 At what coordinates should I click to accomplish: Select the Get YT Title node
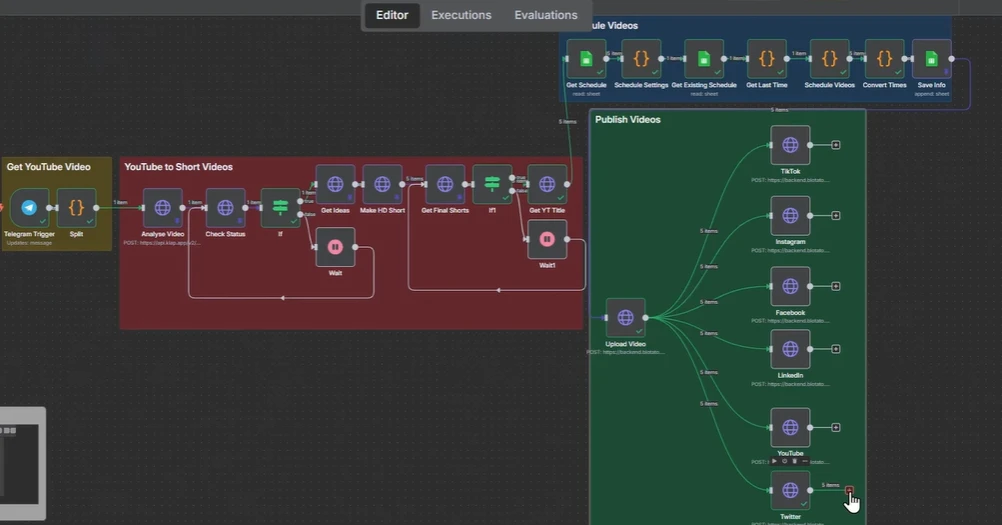point(547,184)
